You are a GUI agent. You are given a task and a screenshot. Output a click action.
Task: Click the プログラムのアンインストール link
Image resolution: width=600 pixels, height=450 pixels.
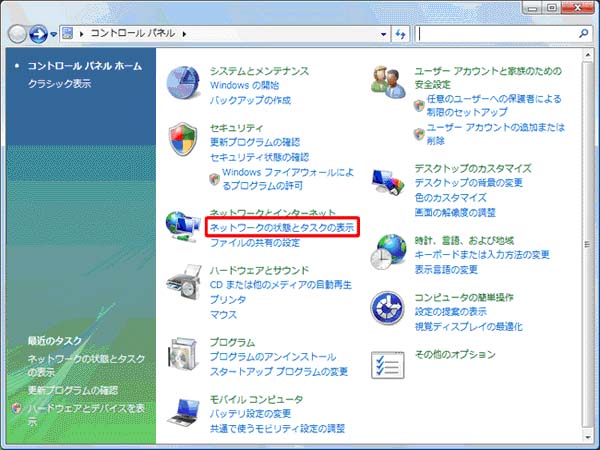click(273, 357)
